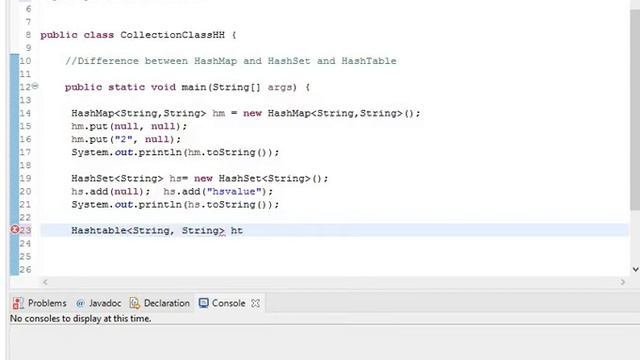Click System.out.println(hm.toString()) statement
The height and width of the screenshot is (360, 640).
tap(176, 153)
